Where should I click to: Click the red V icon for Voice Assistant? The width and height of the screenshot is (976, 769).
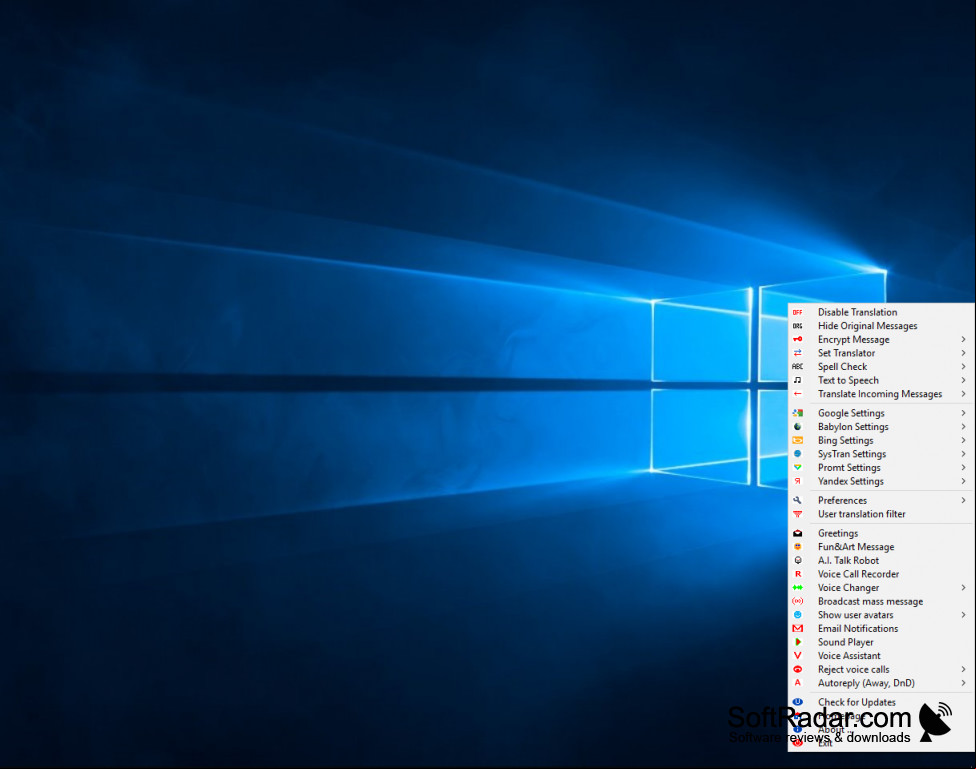coord(797,656)
